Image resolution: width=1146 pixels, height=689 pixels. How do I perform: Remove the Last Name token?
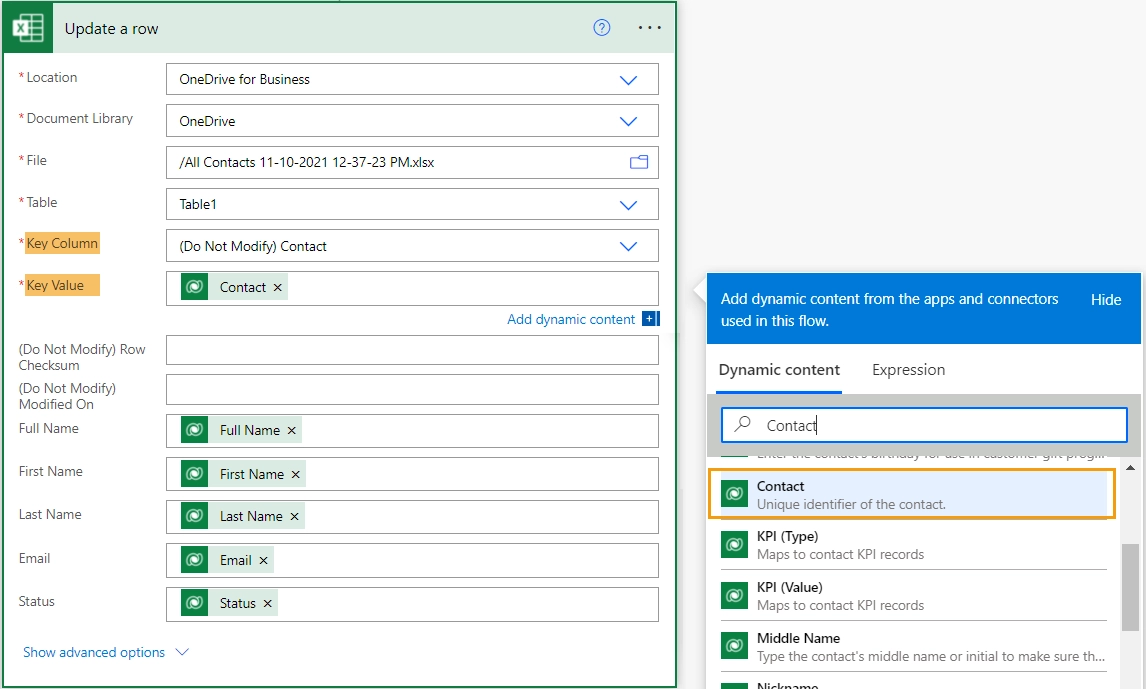click(295, 517)
